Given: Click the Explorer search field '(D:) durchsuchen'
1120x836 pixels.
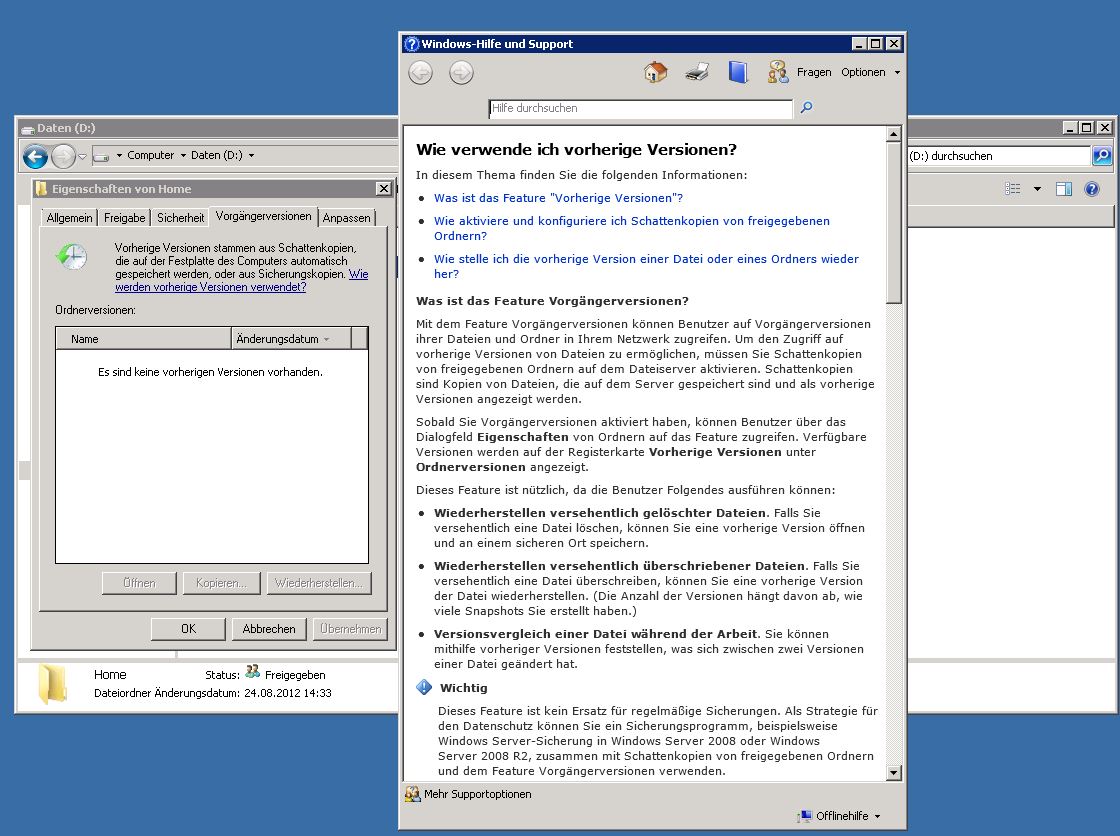Looking at the screenshot, I should click(999, 156).
